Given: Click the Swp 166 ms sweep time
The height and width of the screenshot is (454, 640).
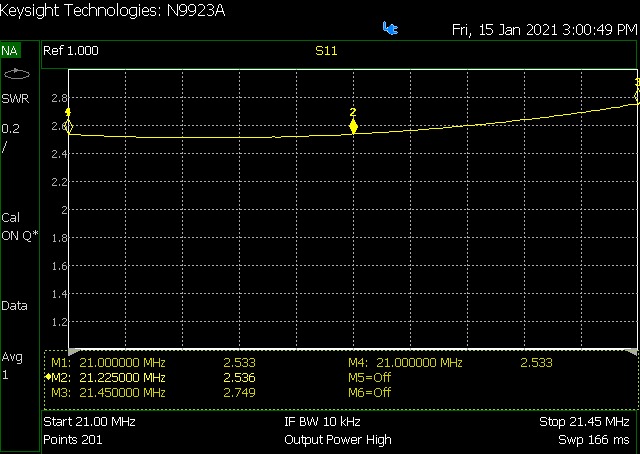Looking at the screenshot, I should click(x=594, y=440).
